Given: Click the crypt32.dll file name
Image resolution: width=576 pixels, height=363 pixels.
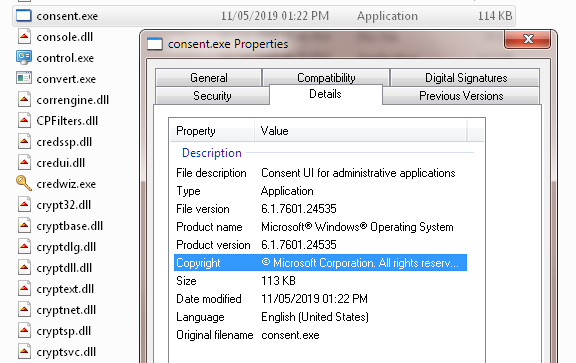Looking at the screenshot, I should click(64, 205).
